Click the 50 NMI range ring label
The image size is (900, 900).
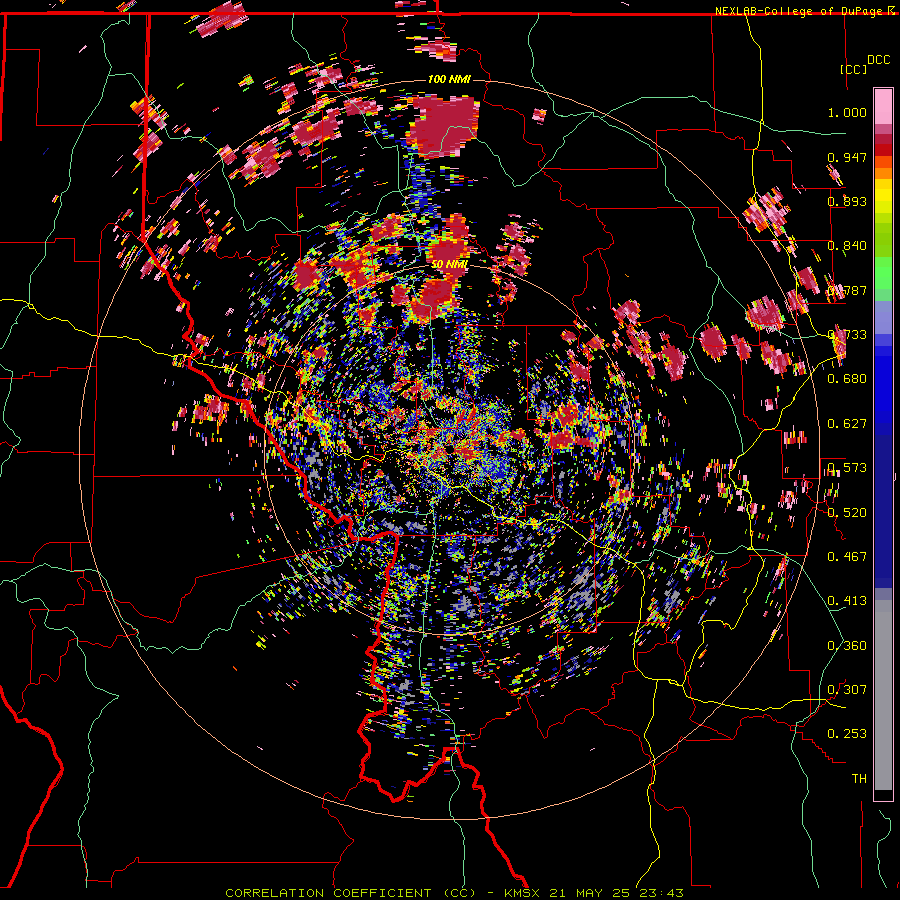[x=450, y=264]
